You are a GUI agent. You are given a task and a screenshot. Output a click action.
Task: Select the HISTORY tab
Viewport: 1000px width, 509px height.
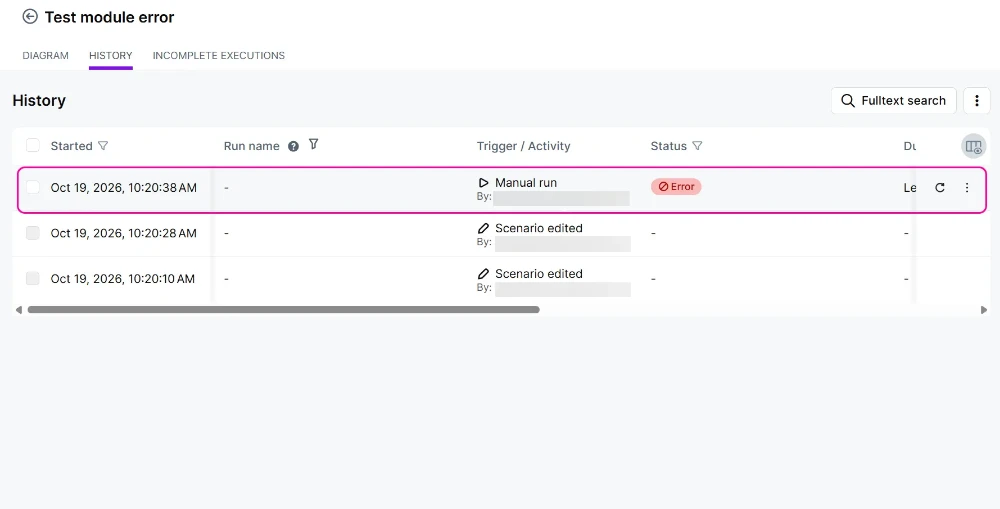[111, 55]
